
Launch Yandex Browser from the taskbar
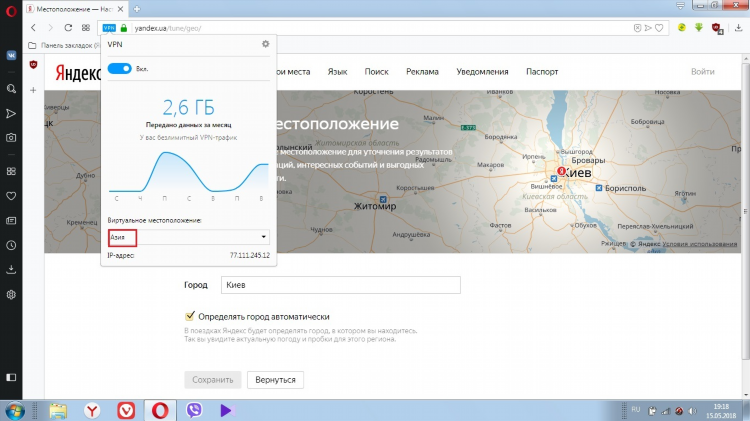point(92,411)
